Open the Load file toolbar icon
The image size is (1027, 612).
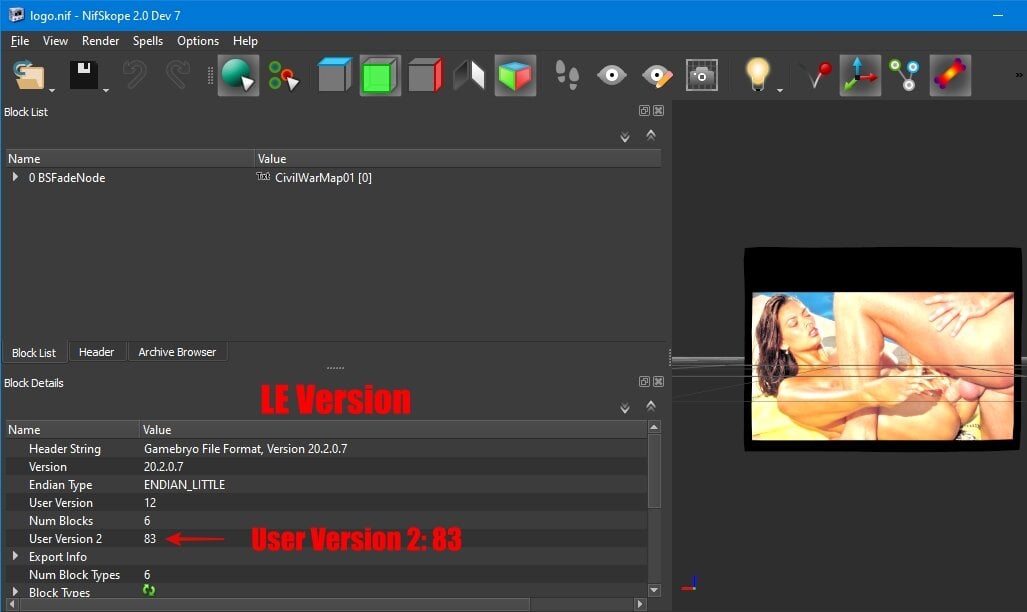click(29, 75)
